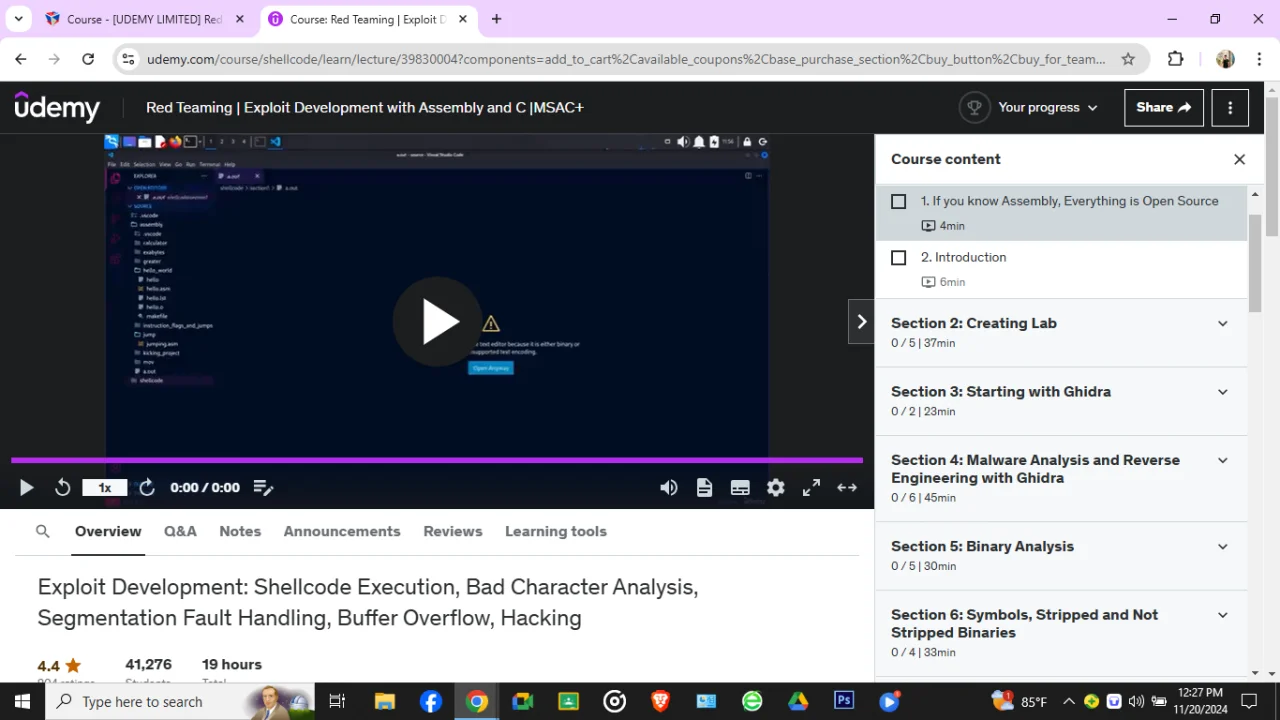Image resolution: width=1280 pixels, height=720 pixels.
Task: Play the lecture from the control bar
Action: click(26, 488)
